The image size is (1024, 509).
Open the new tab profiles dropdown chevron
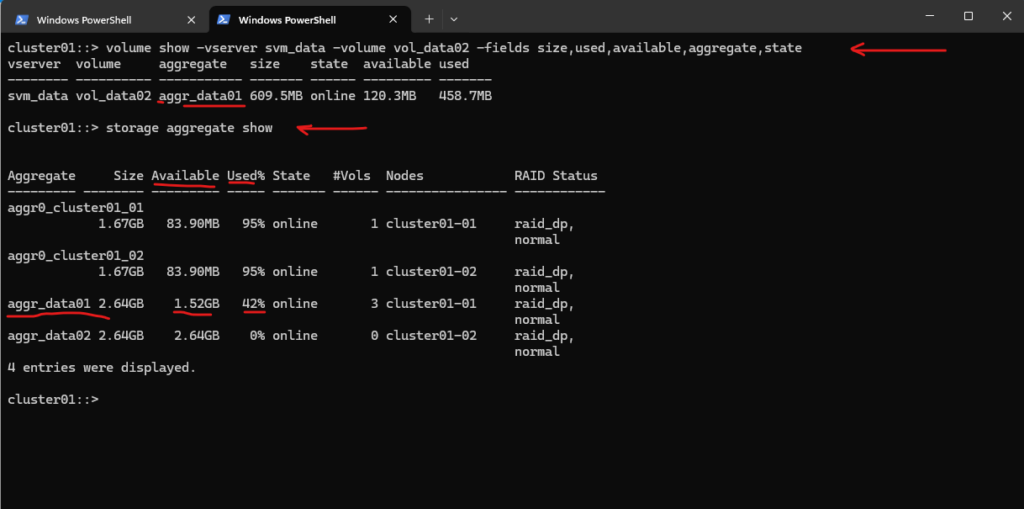[453, 19]
